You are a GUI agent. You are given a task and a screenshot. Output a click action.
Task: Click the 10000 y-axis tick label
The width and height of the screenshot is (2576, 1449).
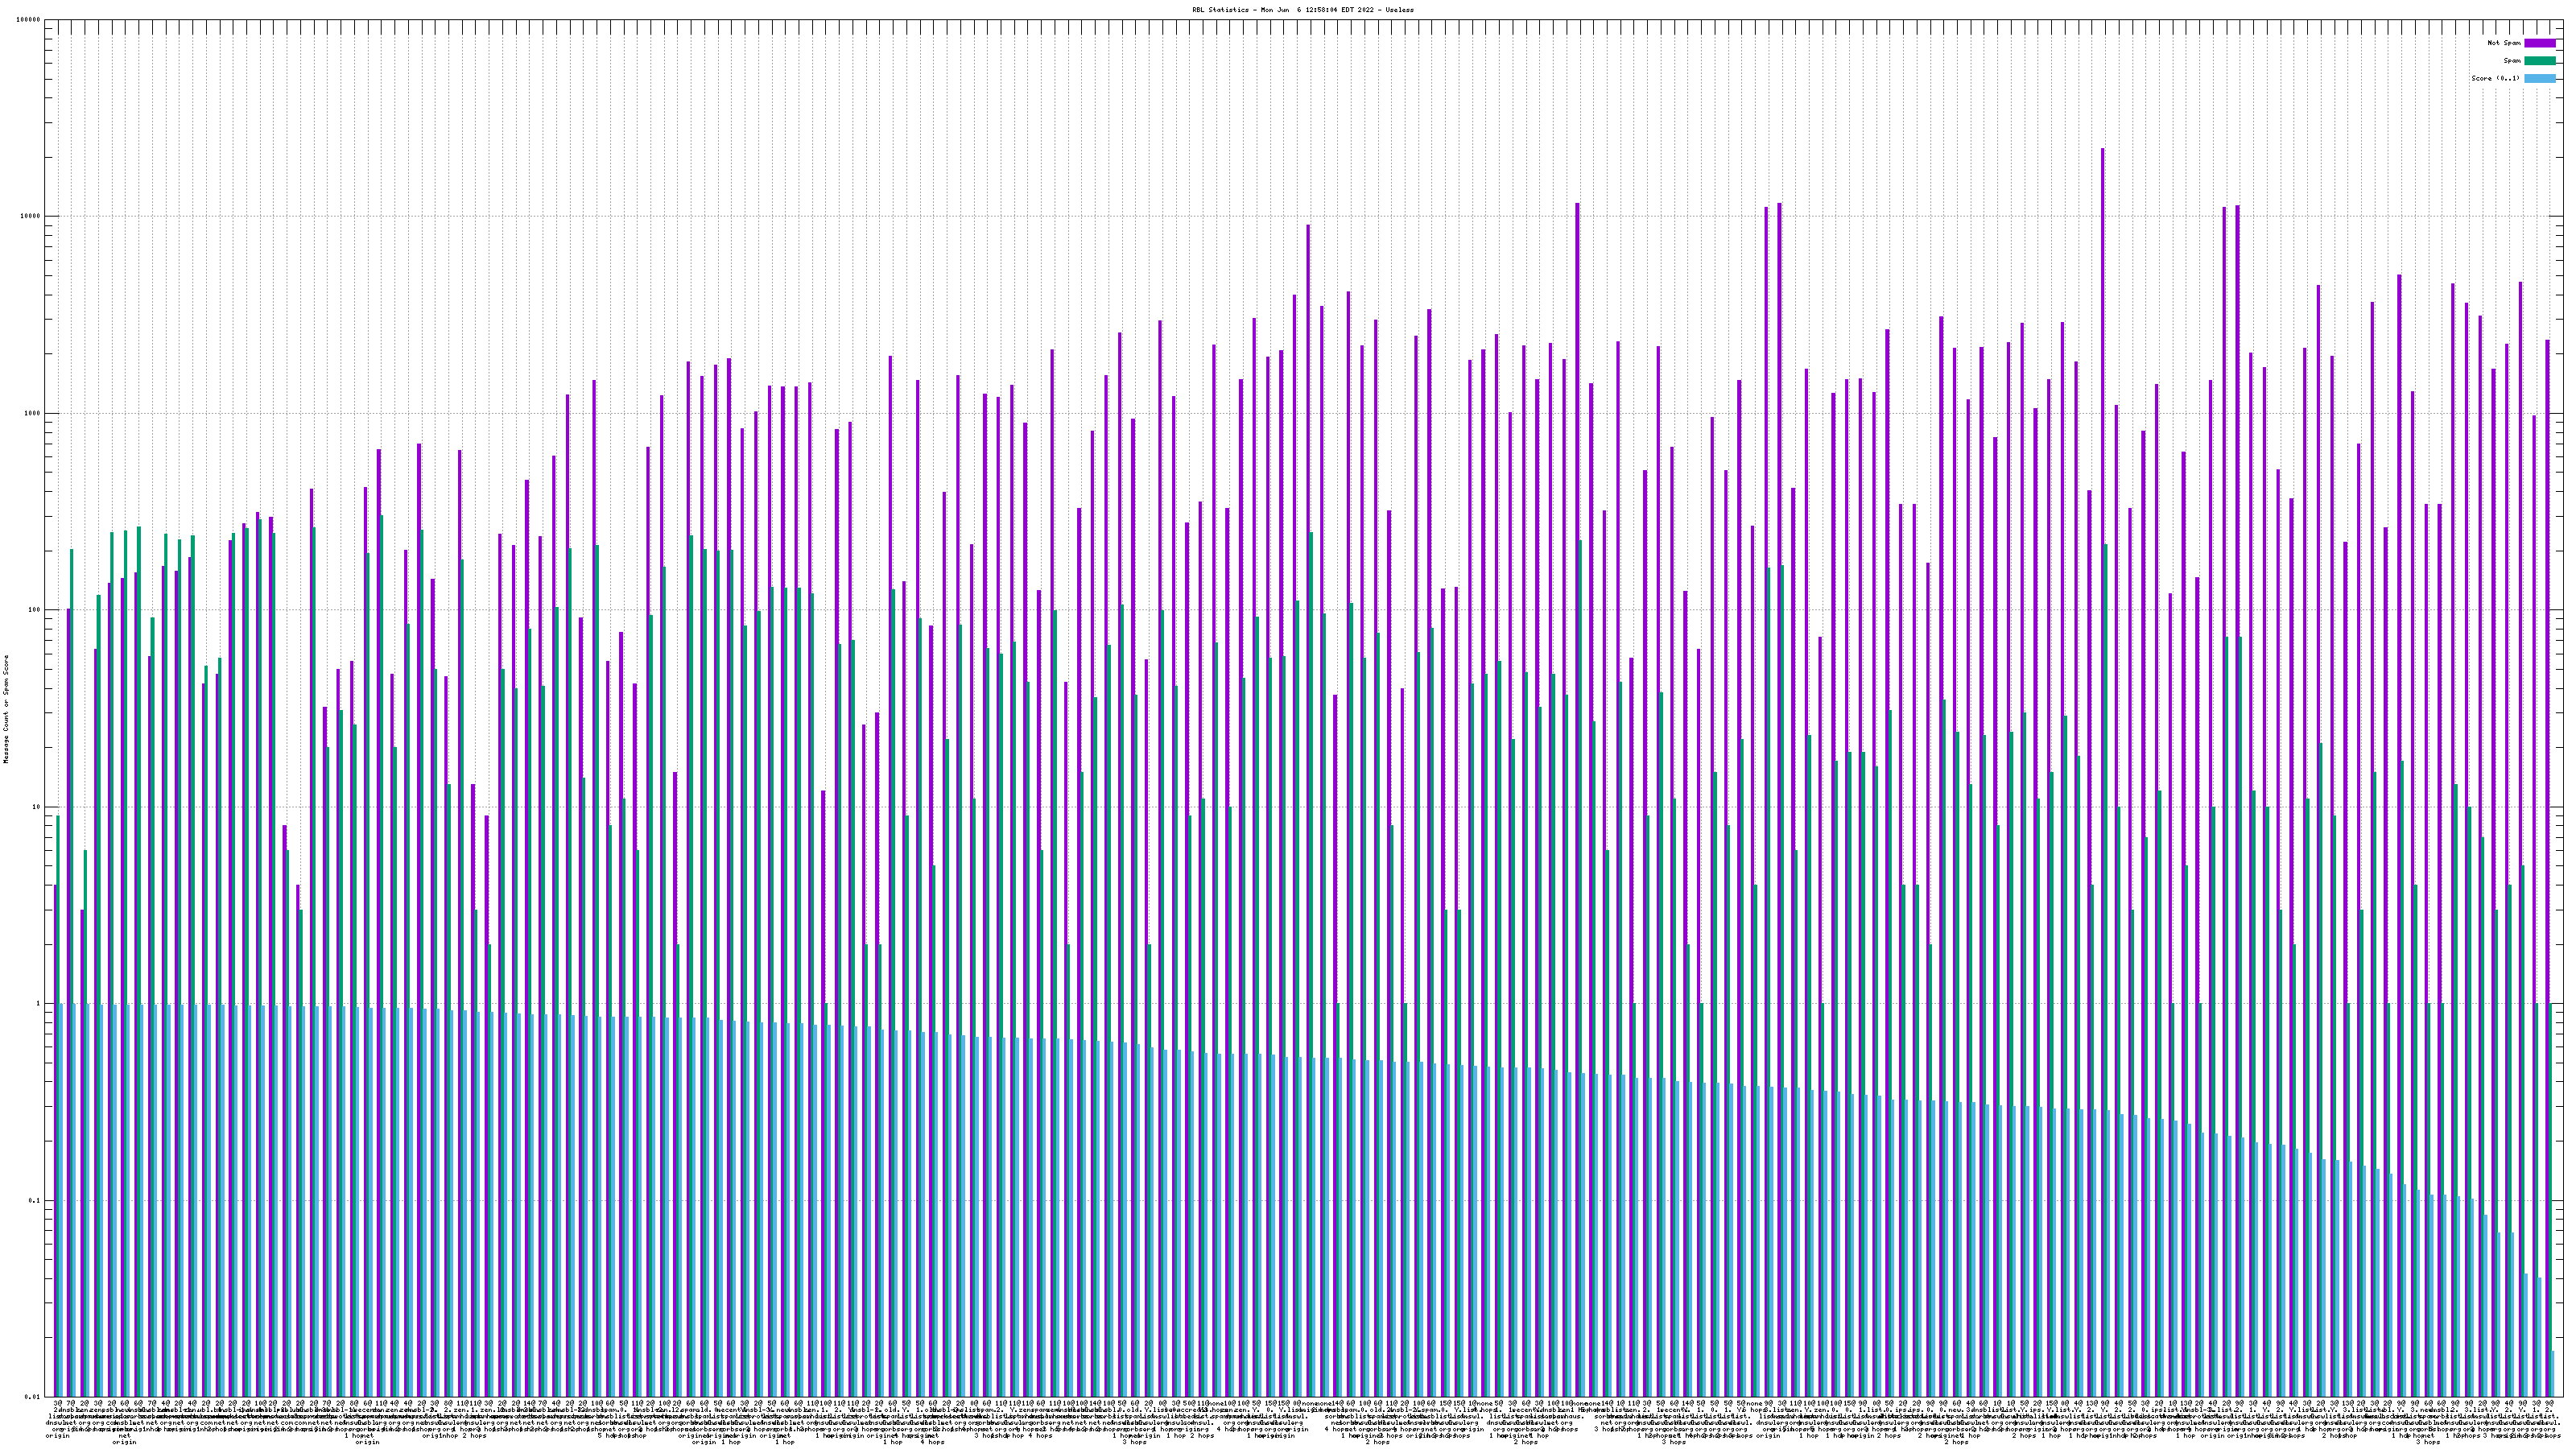point(30,217)
